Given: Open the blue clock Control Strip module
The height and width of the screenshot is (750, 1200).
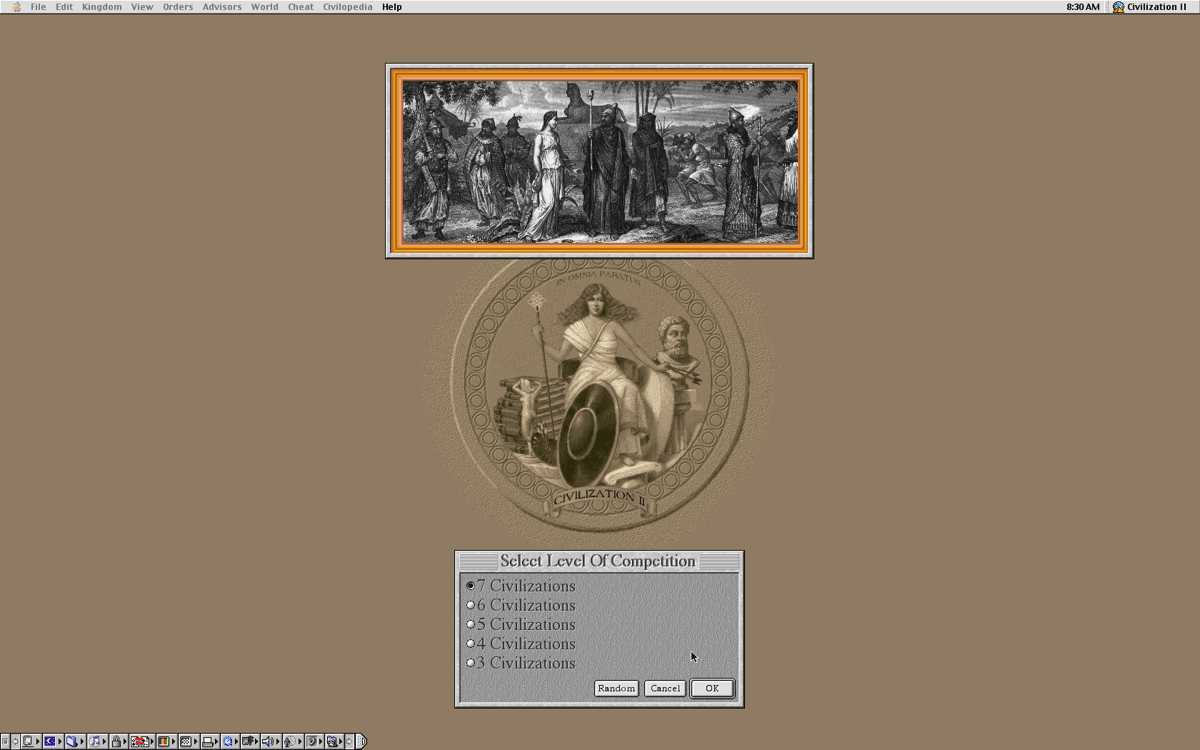Looking at the screenshot, I should 231,742.
